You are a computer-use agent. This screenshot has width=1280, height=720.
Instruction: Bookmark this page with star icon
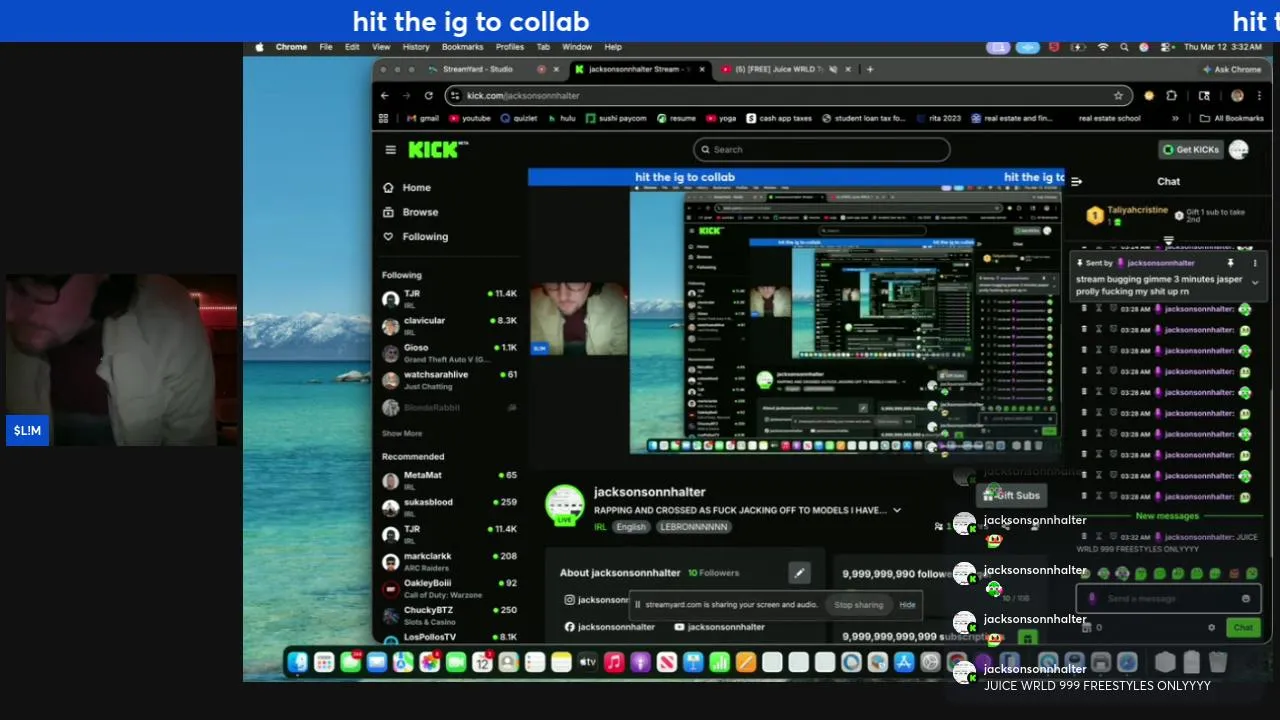click(x=1118, y=96)
